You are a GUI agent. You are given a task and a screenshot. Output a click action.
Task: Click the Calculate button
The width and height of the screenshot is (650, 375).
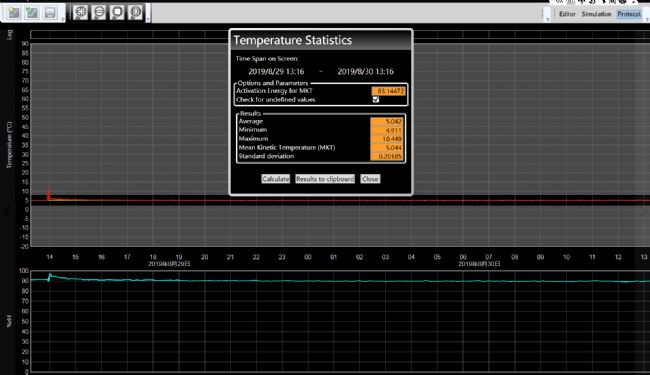(x=275, y=179)
